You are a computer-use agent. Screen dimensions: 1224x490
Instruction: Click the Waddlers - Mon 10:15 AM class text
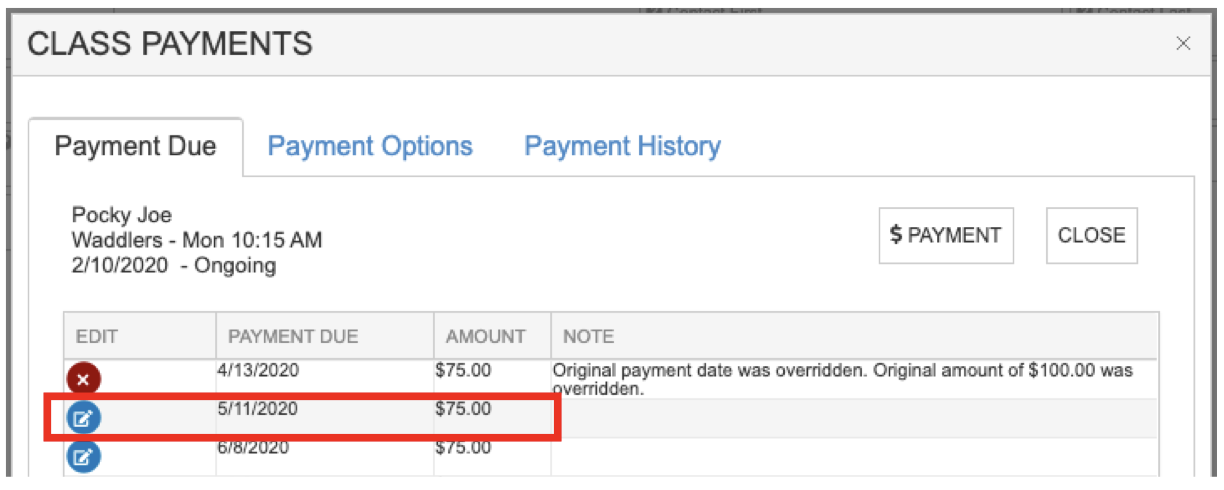[197, 240]
